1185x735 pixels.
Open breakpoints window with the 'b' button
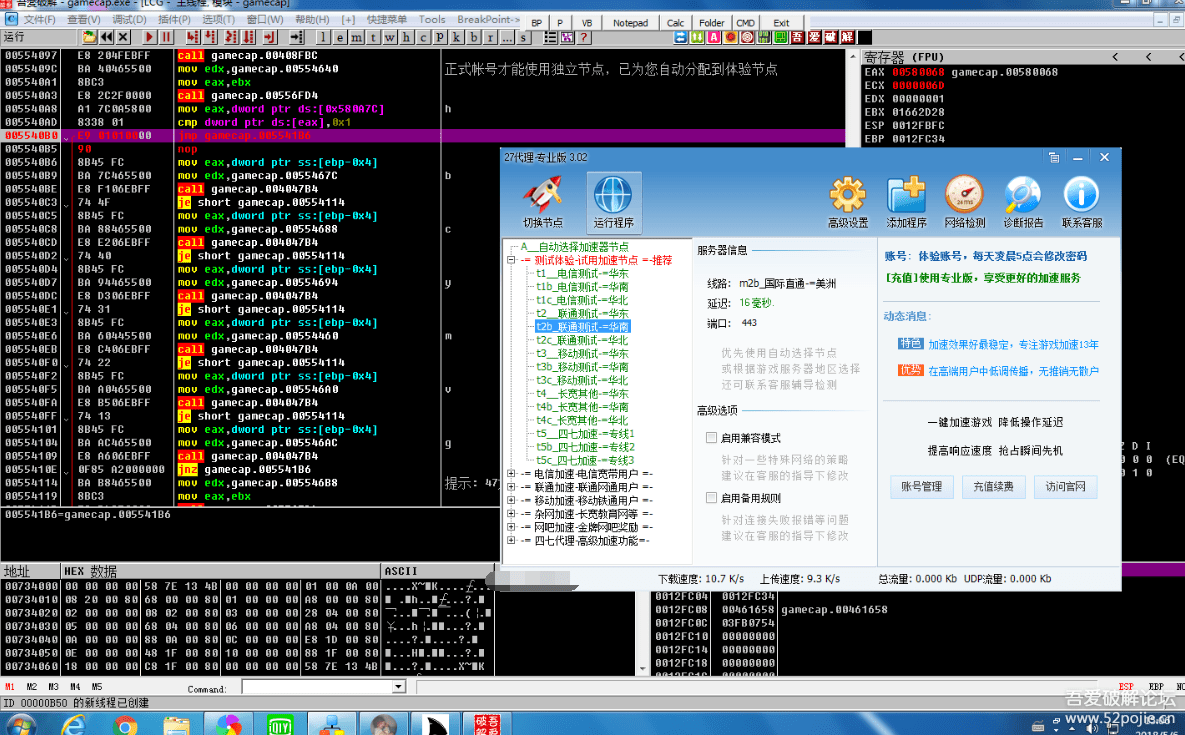474,37
